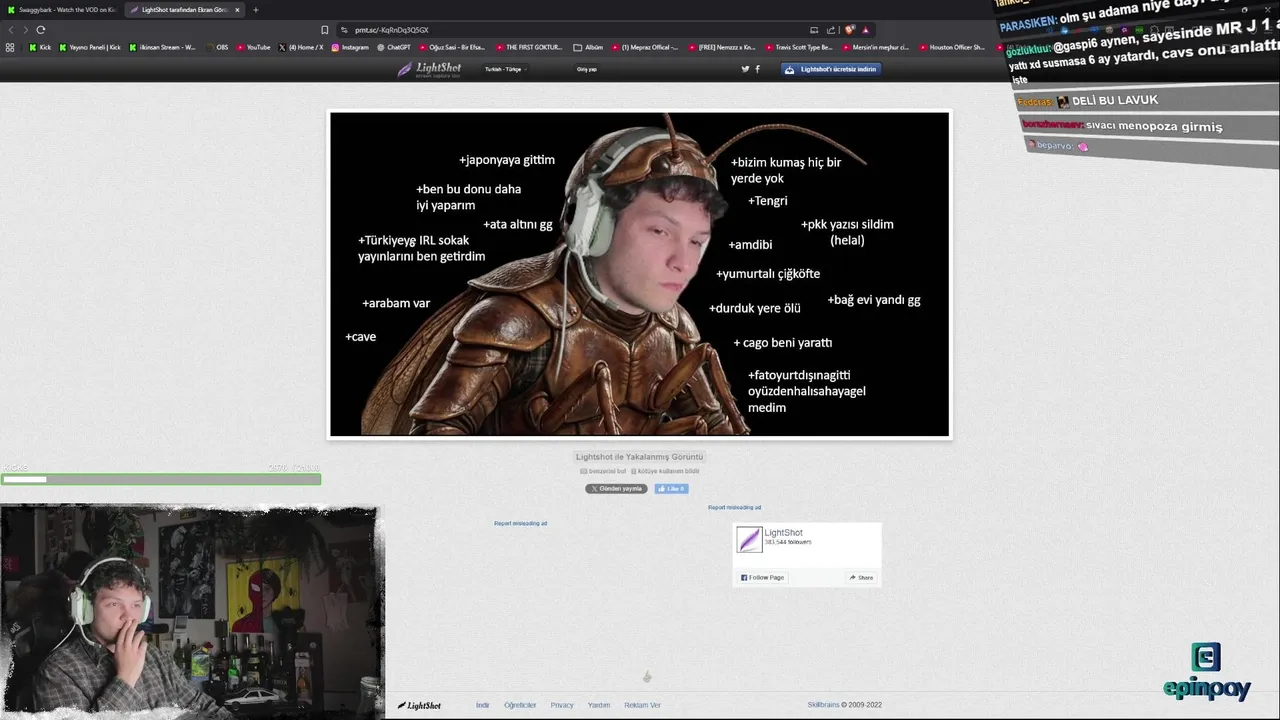1280x720 pixels.
Task: Open the Oğuz Sasi bookmark
Action: tap(452, 47)
